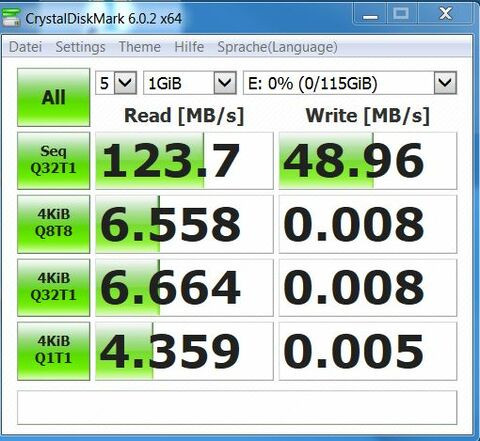Viewport: 480px width, 441px height.
Task: Minimize the CrystalDiskMark window
Action: click(370, 15)
